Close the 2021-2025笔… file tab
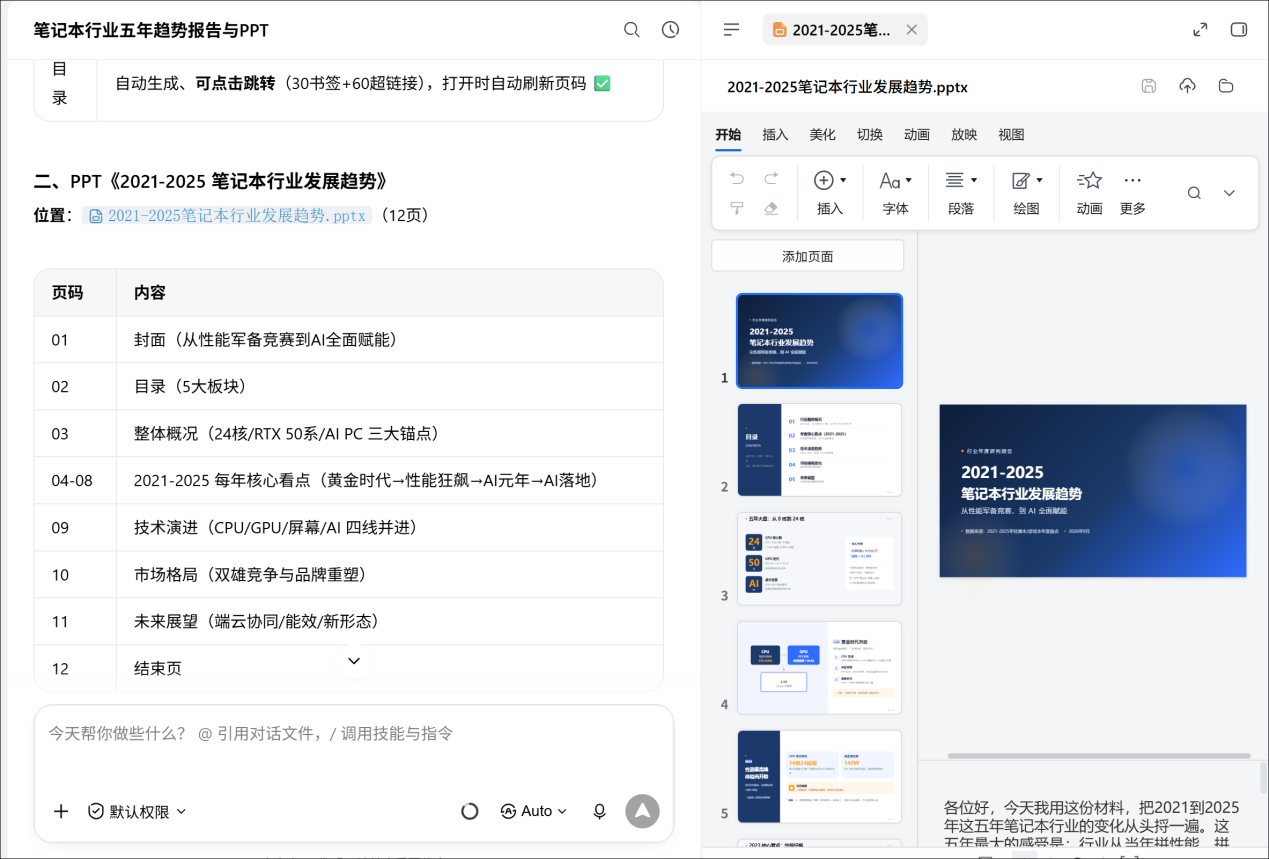1269x859 pixels. (x=912, y=30)
